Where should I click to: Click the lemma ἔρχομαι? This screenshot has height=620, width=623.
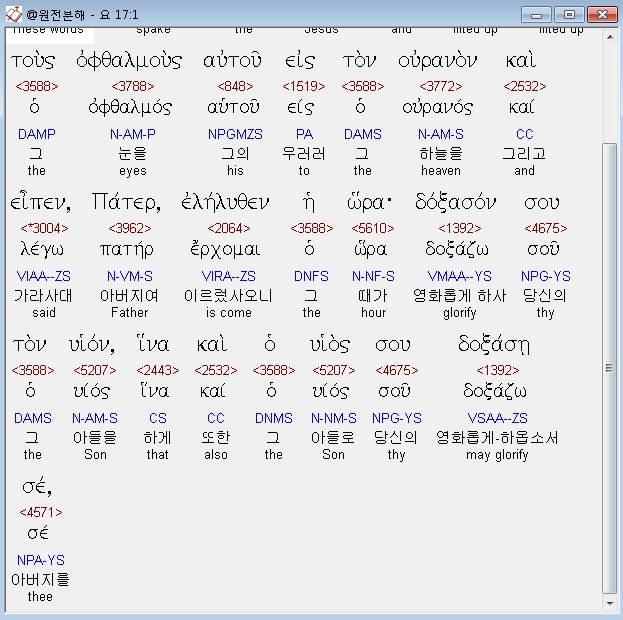click(x=225, y=250)
